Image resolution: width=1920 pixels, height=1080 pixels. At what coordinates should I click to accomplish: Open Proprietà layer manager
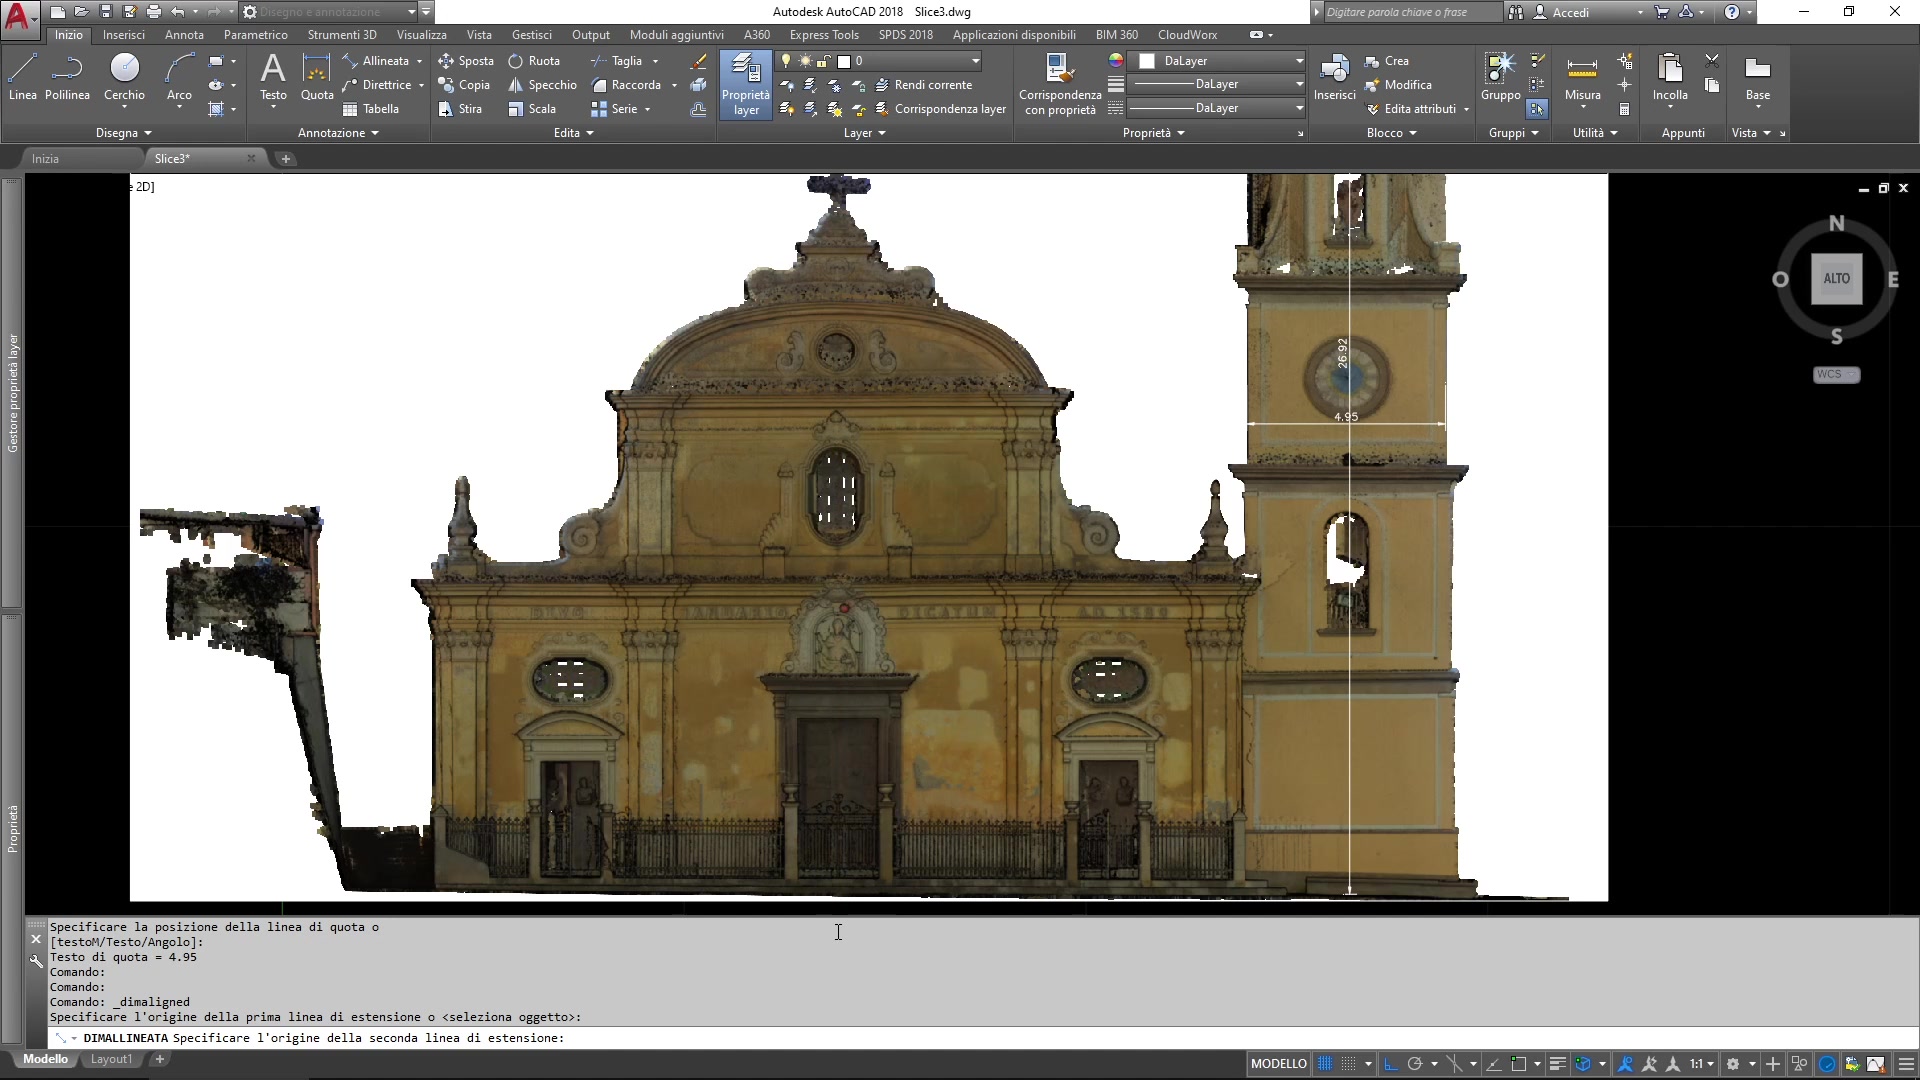pos(746,85)
